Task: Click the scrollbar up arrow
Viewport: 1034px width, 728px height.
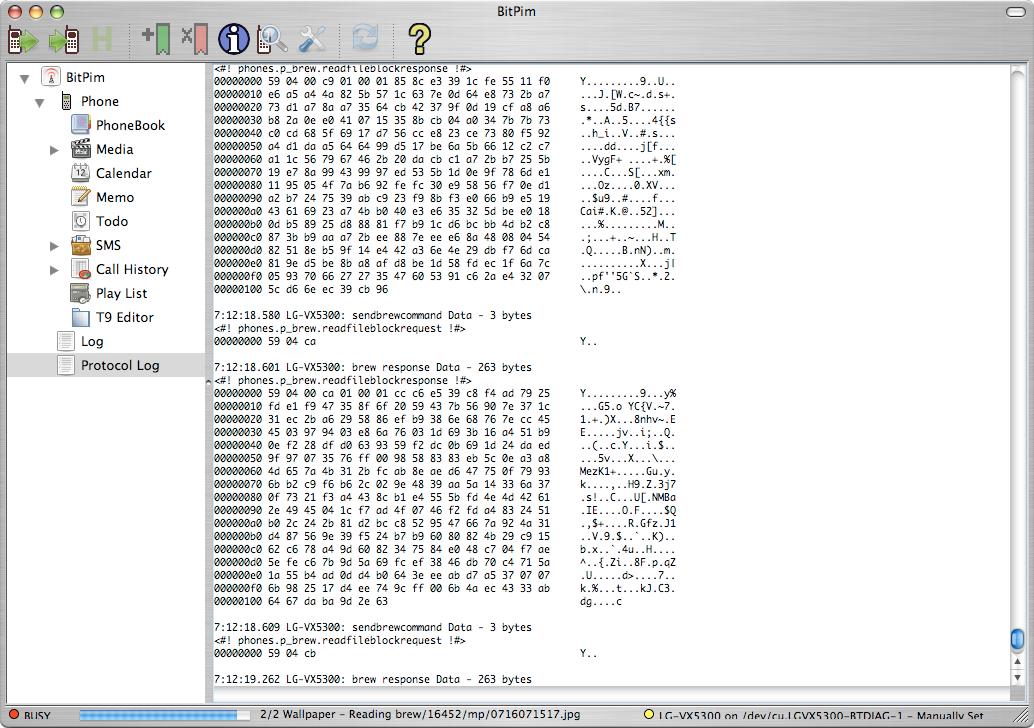Action: point(1017,661)
